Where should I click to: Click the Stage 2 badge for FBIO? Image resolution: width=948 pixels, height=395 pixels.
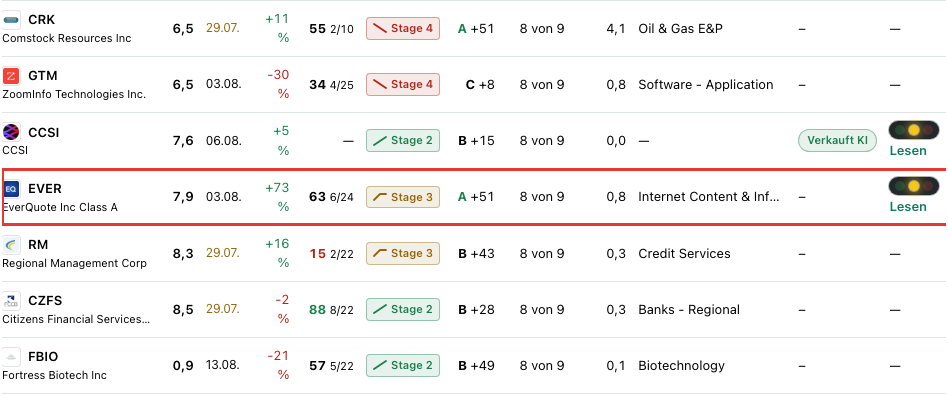tap(403, 365)
